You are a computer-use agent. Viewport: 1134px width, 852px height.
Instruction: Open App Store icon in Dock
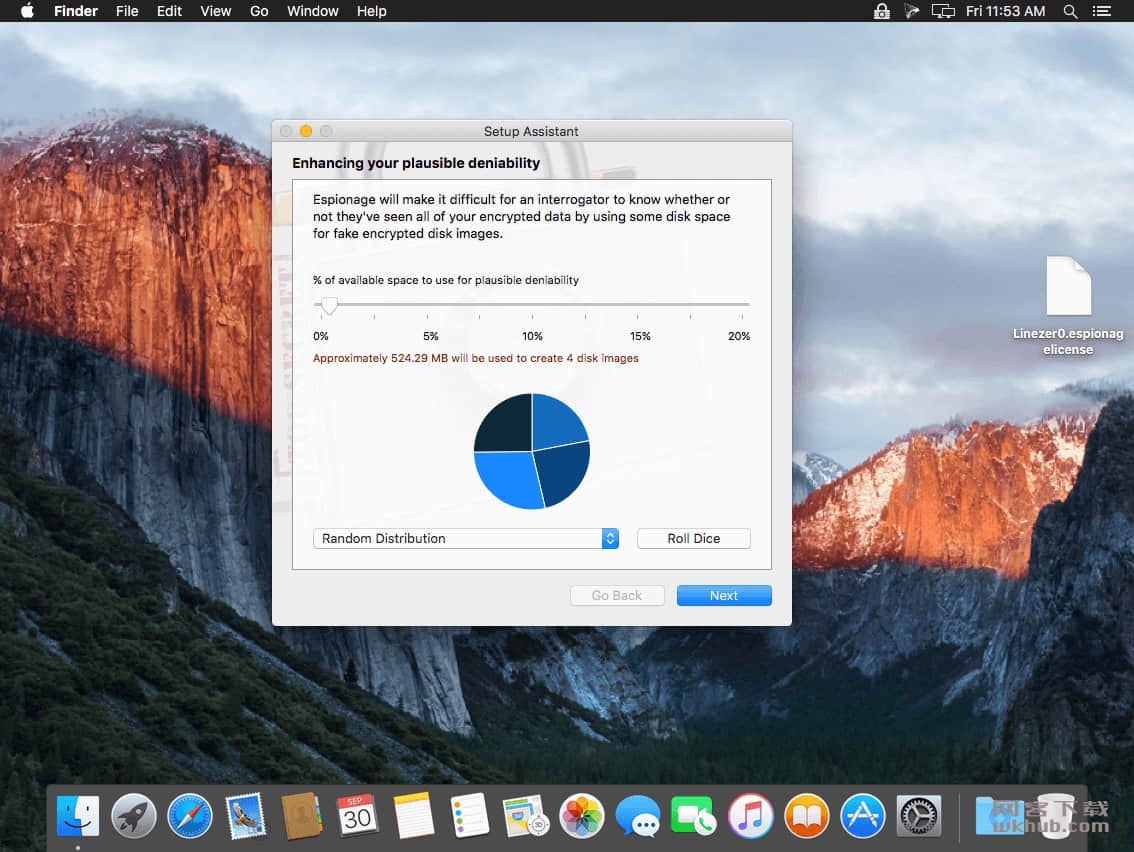(x=862, y=816)
